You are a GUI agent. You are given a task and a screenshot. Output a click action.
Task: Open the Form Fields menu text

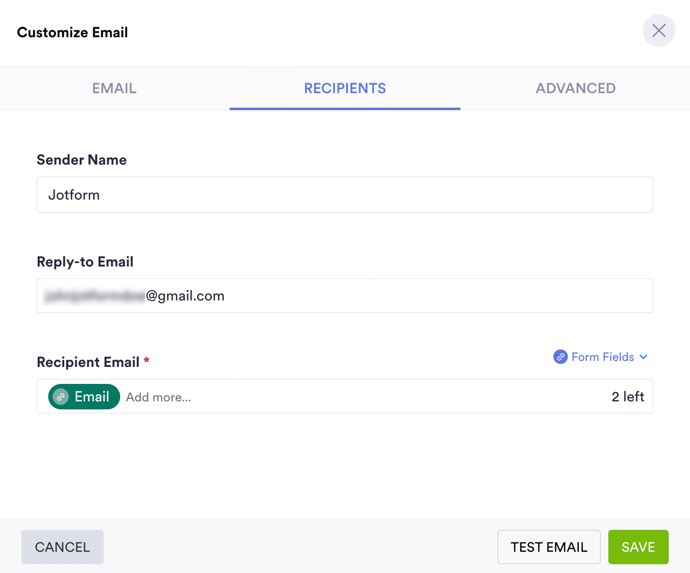[x=602, y=357]
